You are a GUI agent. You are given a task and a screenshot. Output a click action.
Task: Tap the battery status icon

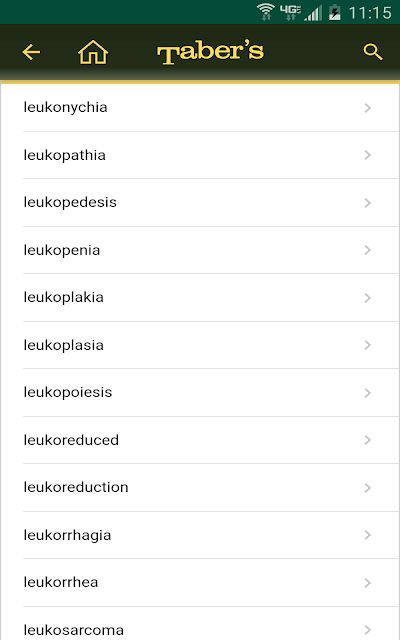coord(335,12)
